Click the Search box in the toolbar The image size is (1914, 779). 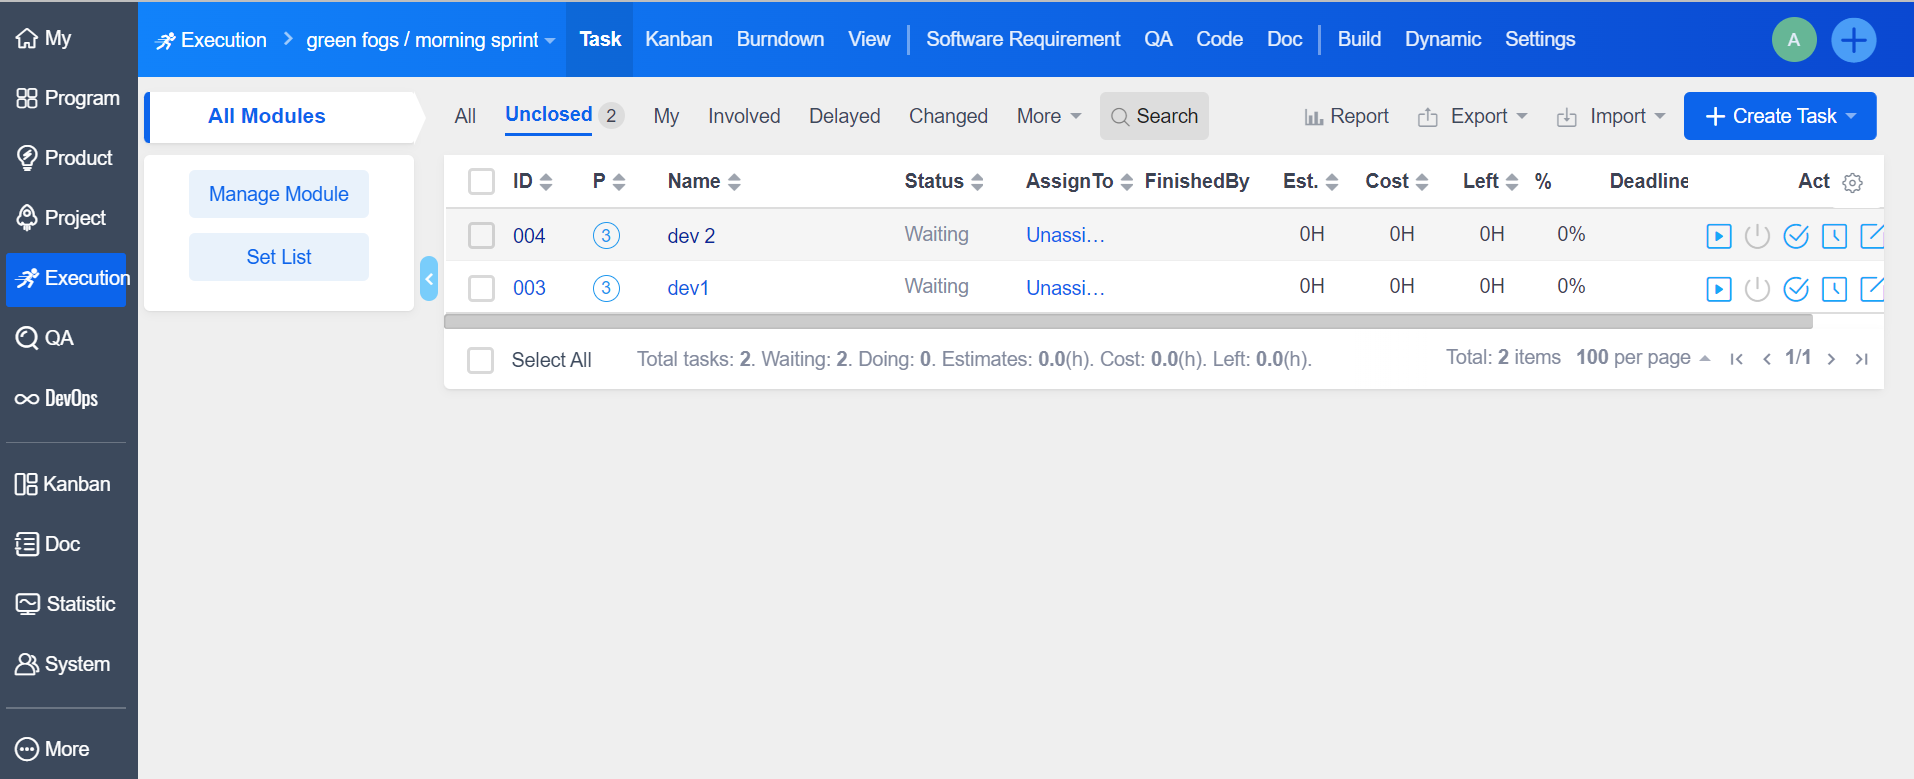pos(1154,116)
